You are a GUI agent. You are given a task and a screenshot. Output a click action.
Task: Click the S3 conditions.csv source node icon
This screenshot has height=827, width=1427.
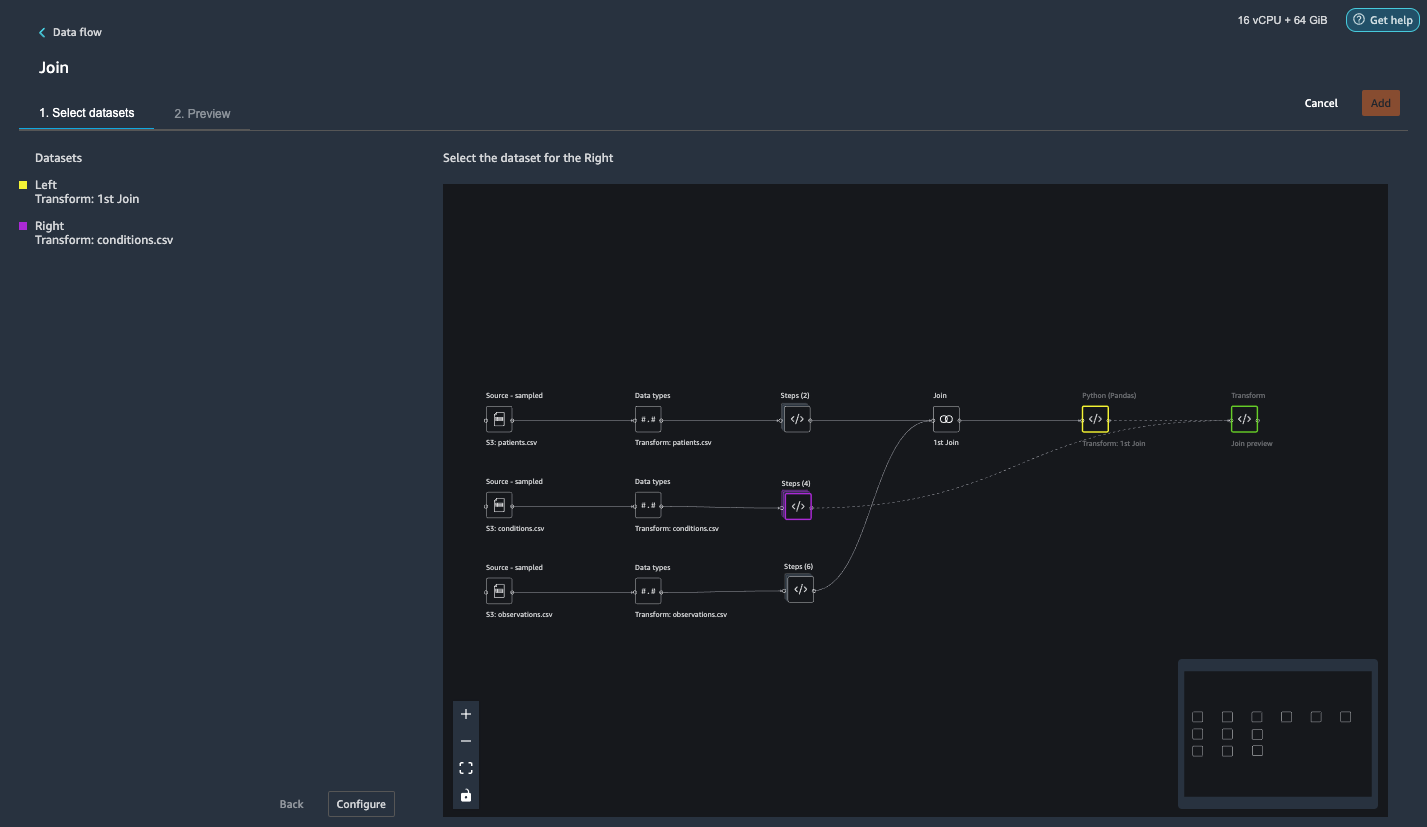tap(499, 505)
